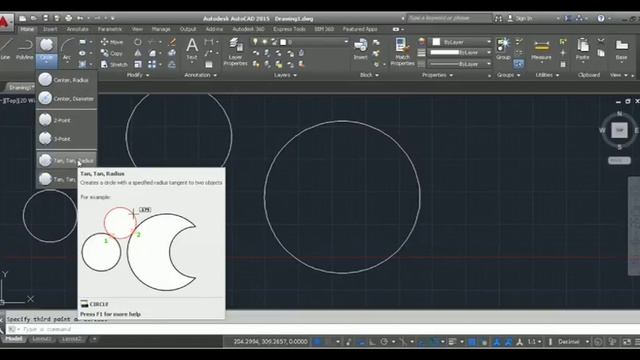Choose 3-Point circle option
The image size is (640, 360).
point(67,139)
